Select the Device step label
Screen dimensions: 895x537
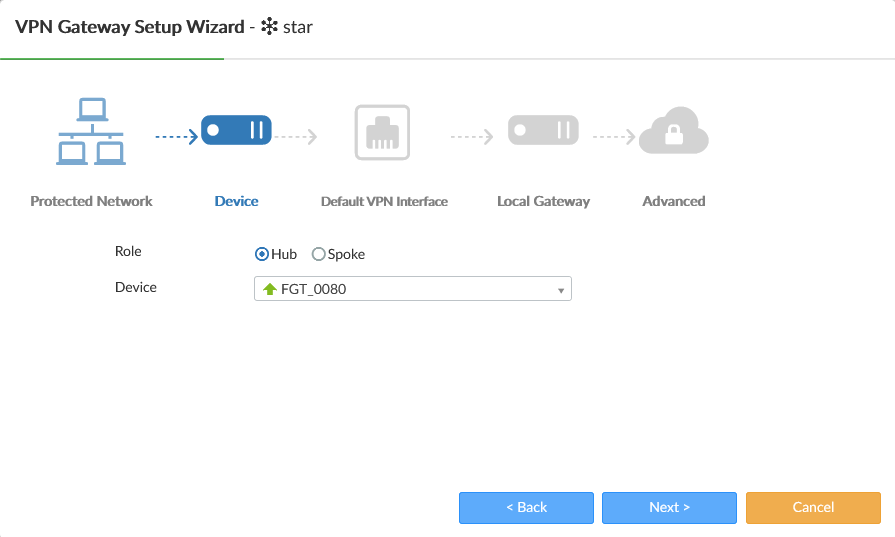[236, 201]
